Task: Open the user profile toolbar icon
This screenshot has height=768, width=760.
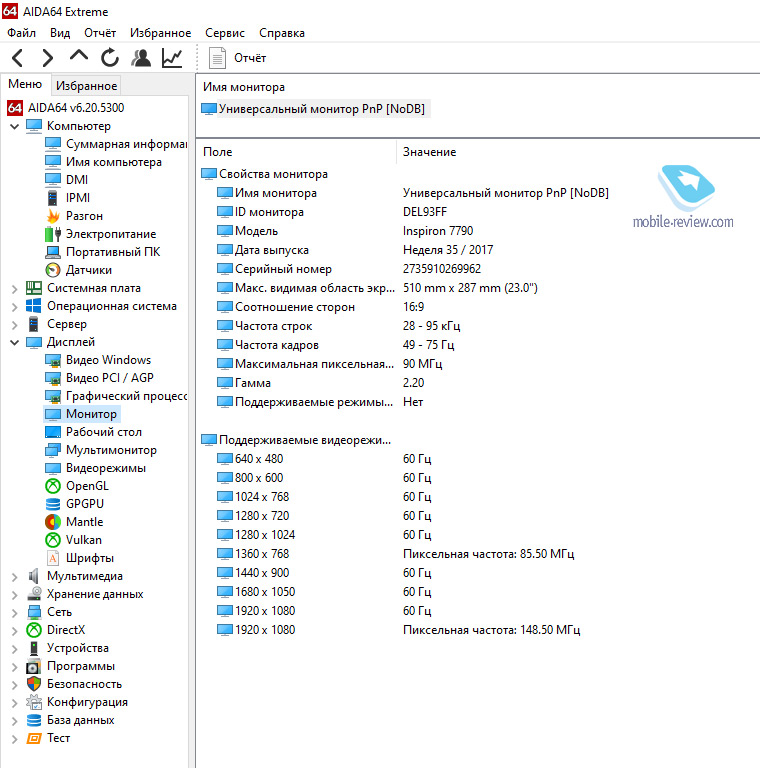Action: [x=141, y=58]
